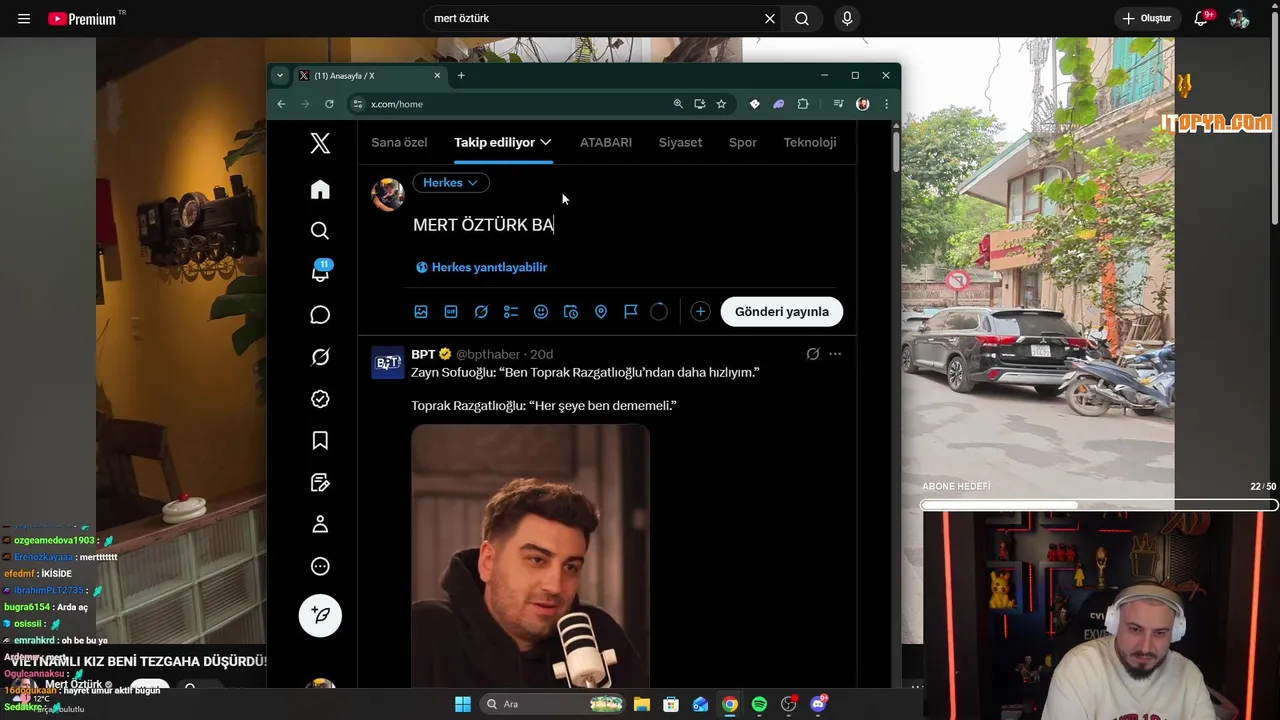The image size is (1280, 720).
Task: Click YouTube Oluştur create button
Action: (x=1146, y=18)
